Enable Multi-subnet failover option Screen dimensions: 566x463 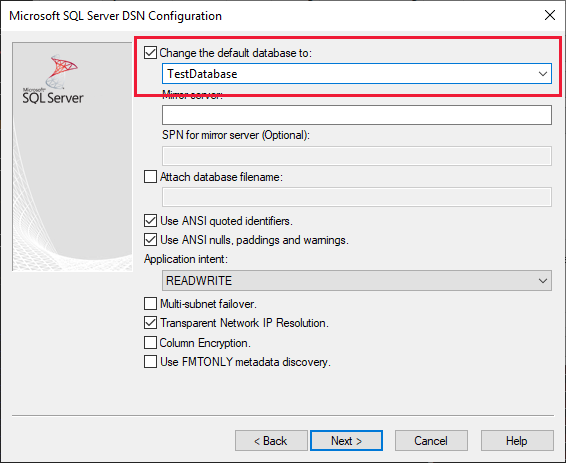[x=150, y=303]
